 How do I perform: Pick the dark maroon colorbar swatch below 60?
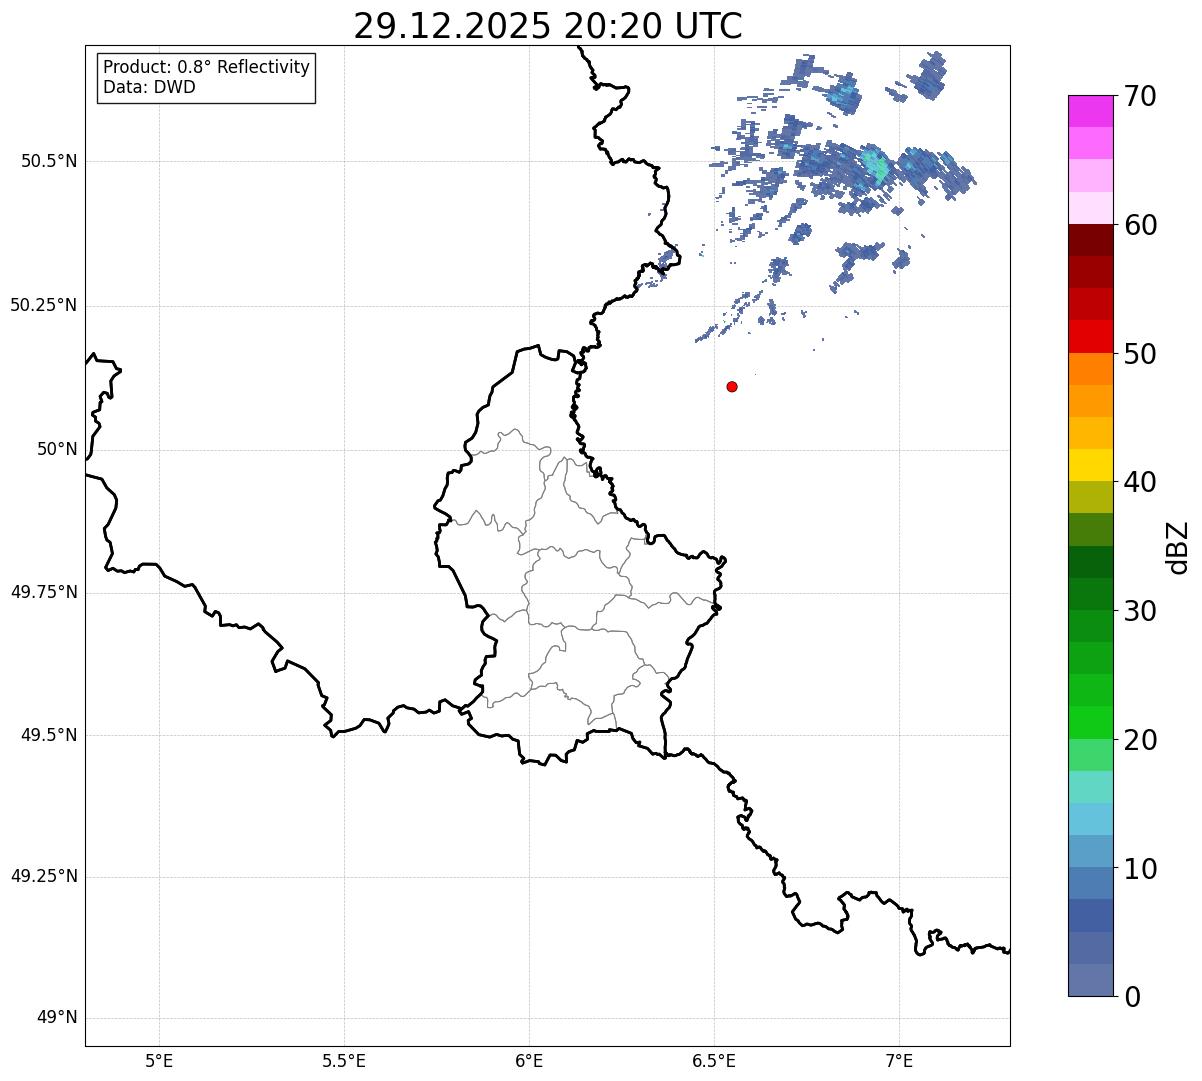point(1090,241)
